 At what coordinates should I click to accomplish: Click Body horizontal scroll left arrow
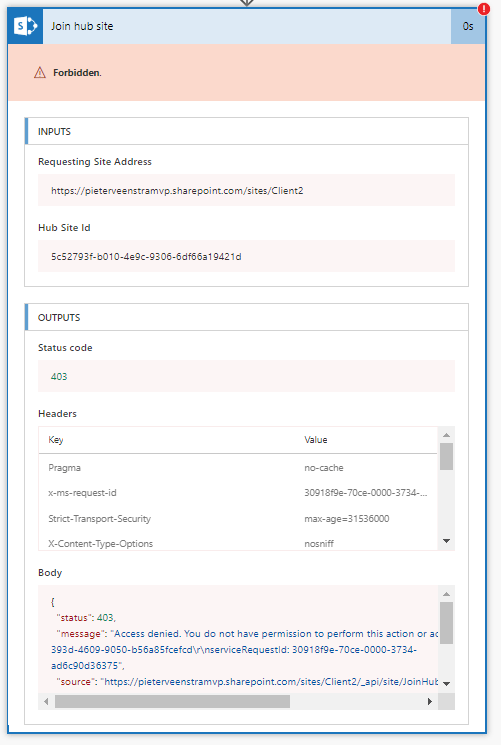(x=46, y=702)
